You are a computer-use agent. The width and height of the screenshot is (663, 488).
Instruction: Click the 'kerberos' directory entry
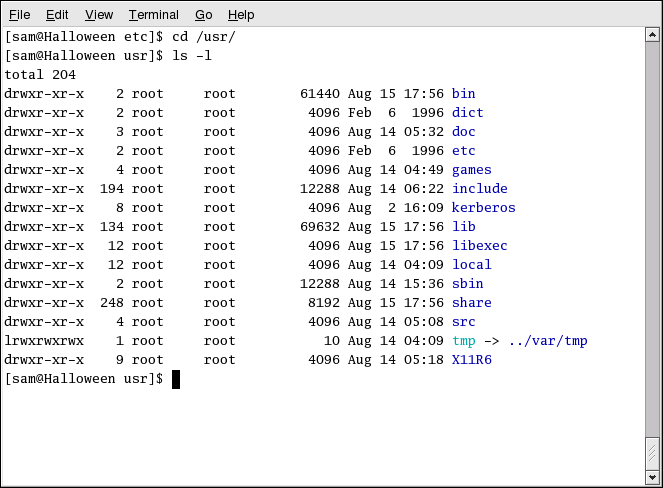(x=484, y=208)
